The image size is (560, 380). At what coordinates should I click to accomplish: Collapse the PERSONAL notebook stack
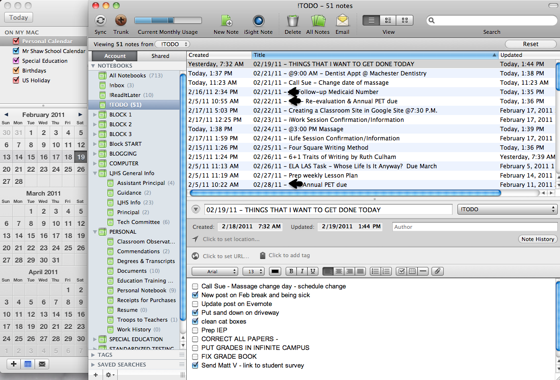click(x=95, y=232)
